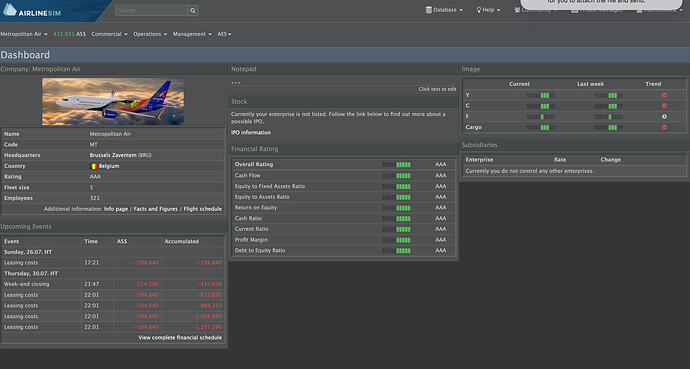The height and width of the screenshot is (369, 690).
Task: Click the 411,031 AS$ balance
Action: point(70,34)
